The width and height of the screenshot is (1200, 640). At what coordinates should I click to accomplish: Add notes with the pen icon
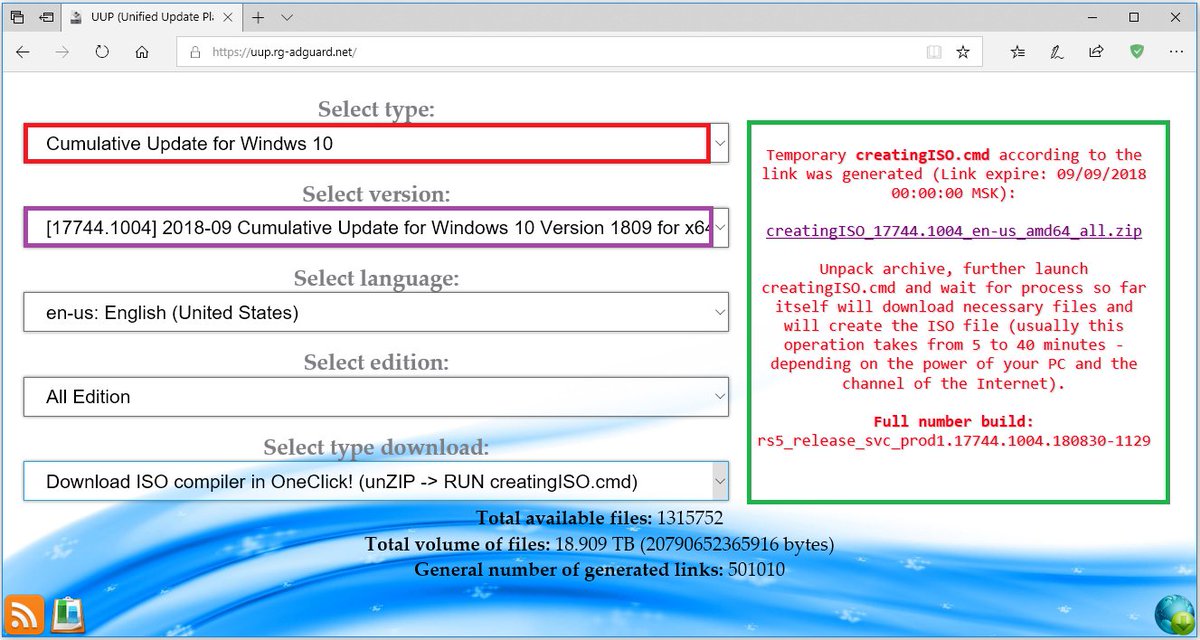[1057, 52]
